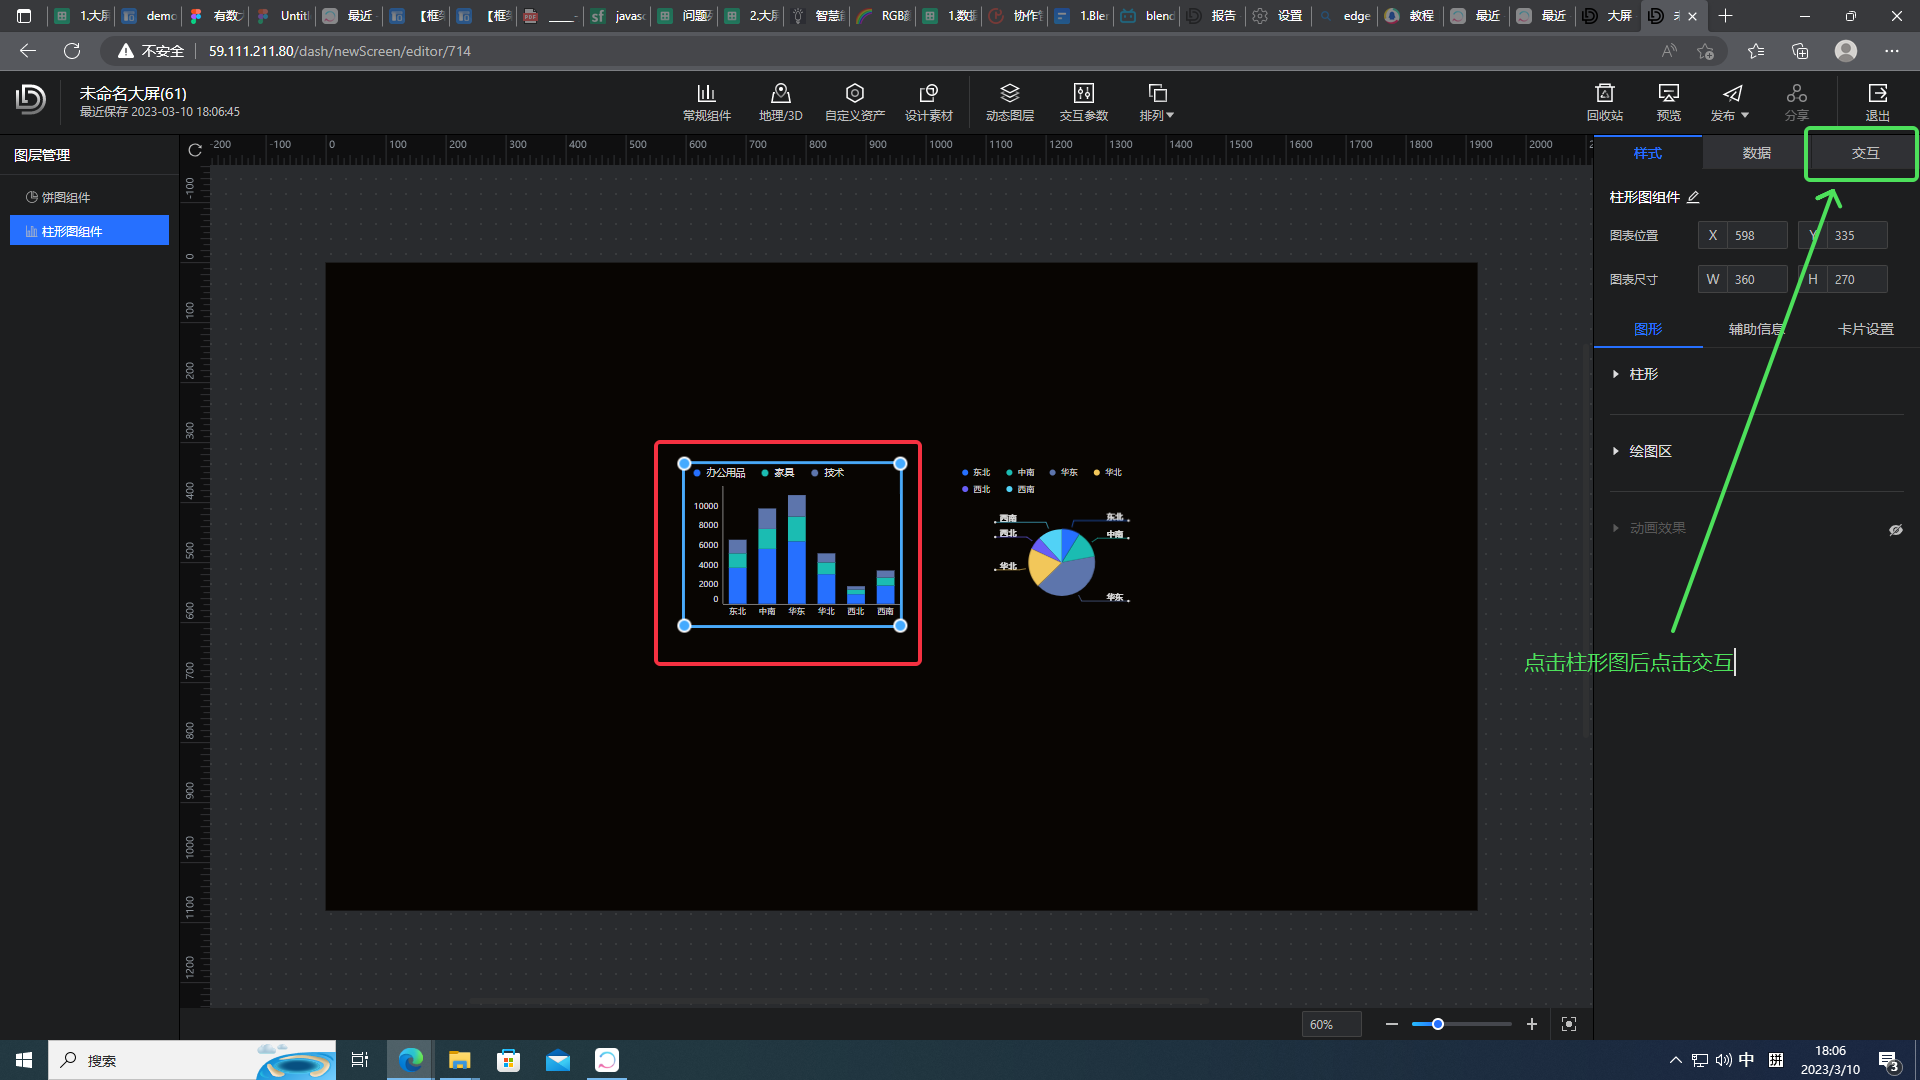Open File Explorer from taskbar
The image size is (1920, 1080).
(459, 1060)
